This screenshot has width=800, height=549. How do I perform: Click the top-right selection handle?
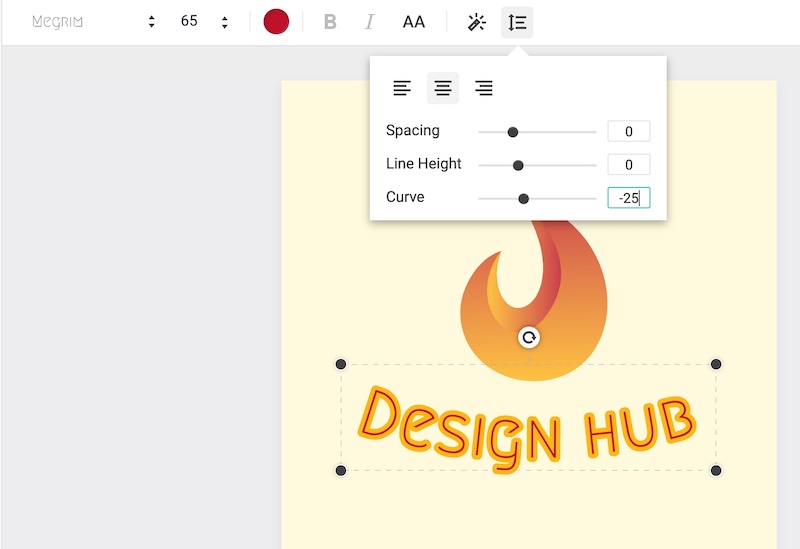pyautogui.click(x=716, y=364)
